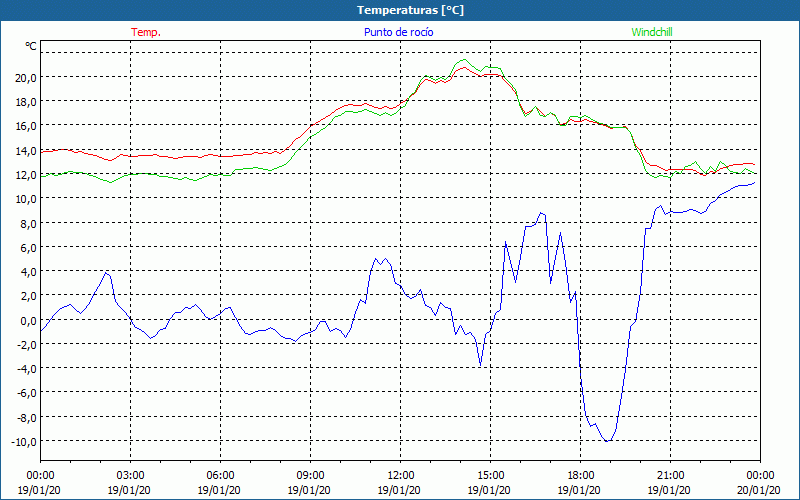Click the "6,0" y-axis value
The image size is (800, 500).
[29, 247]
